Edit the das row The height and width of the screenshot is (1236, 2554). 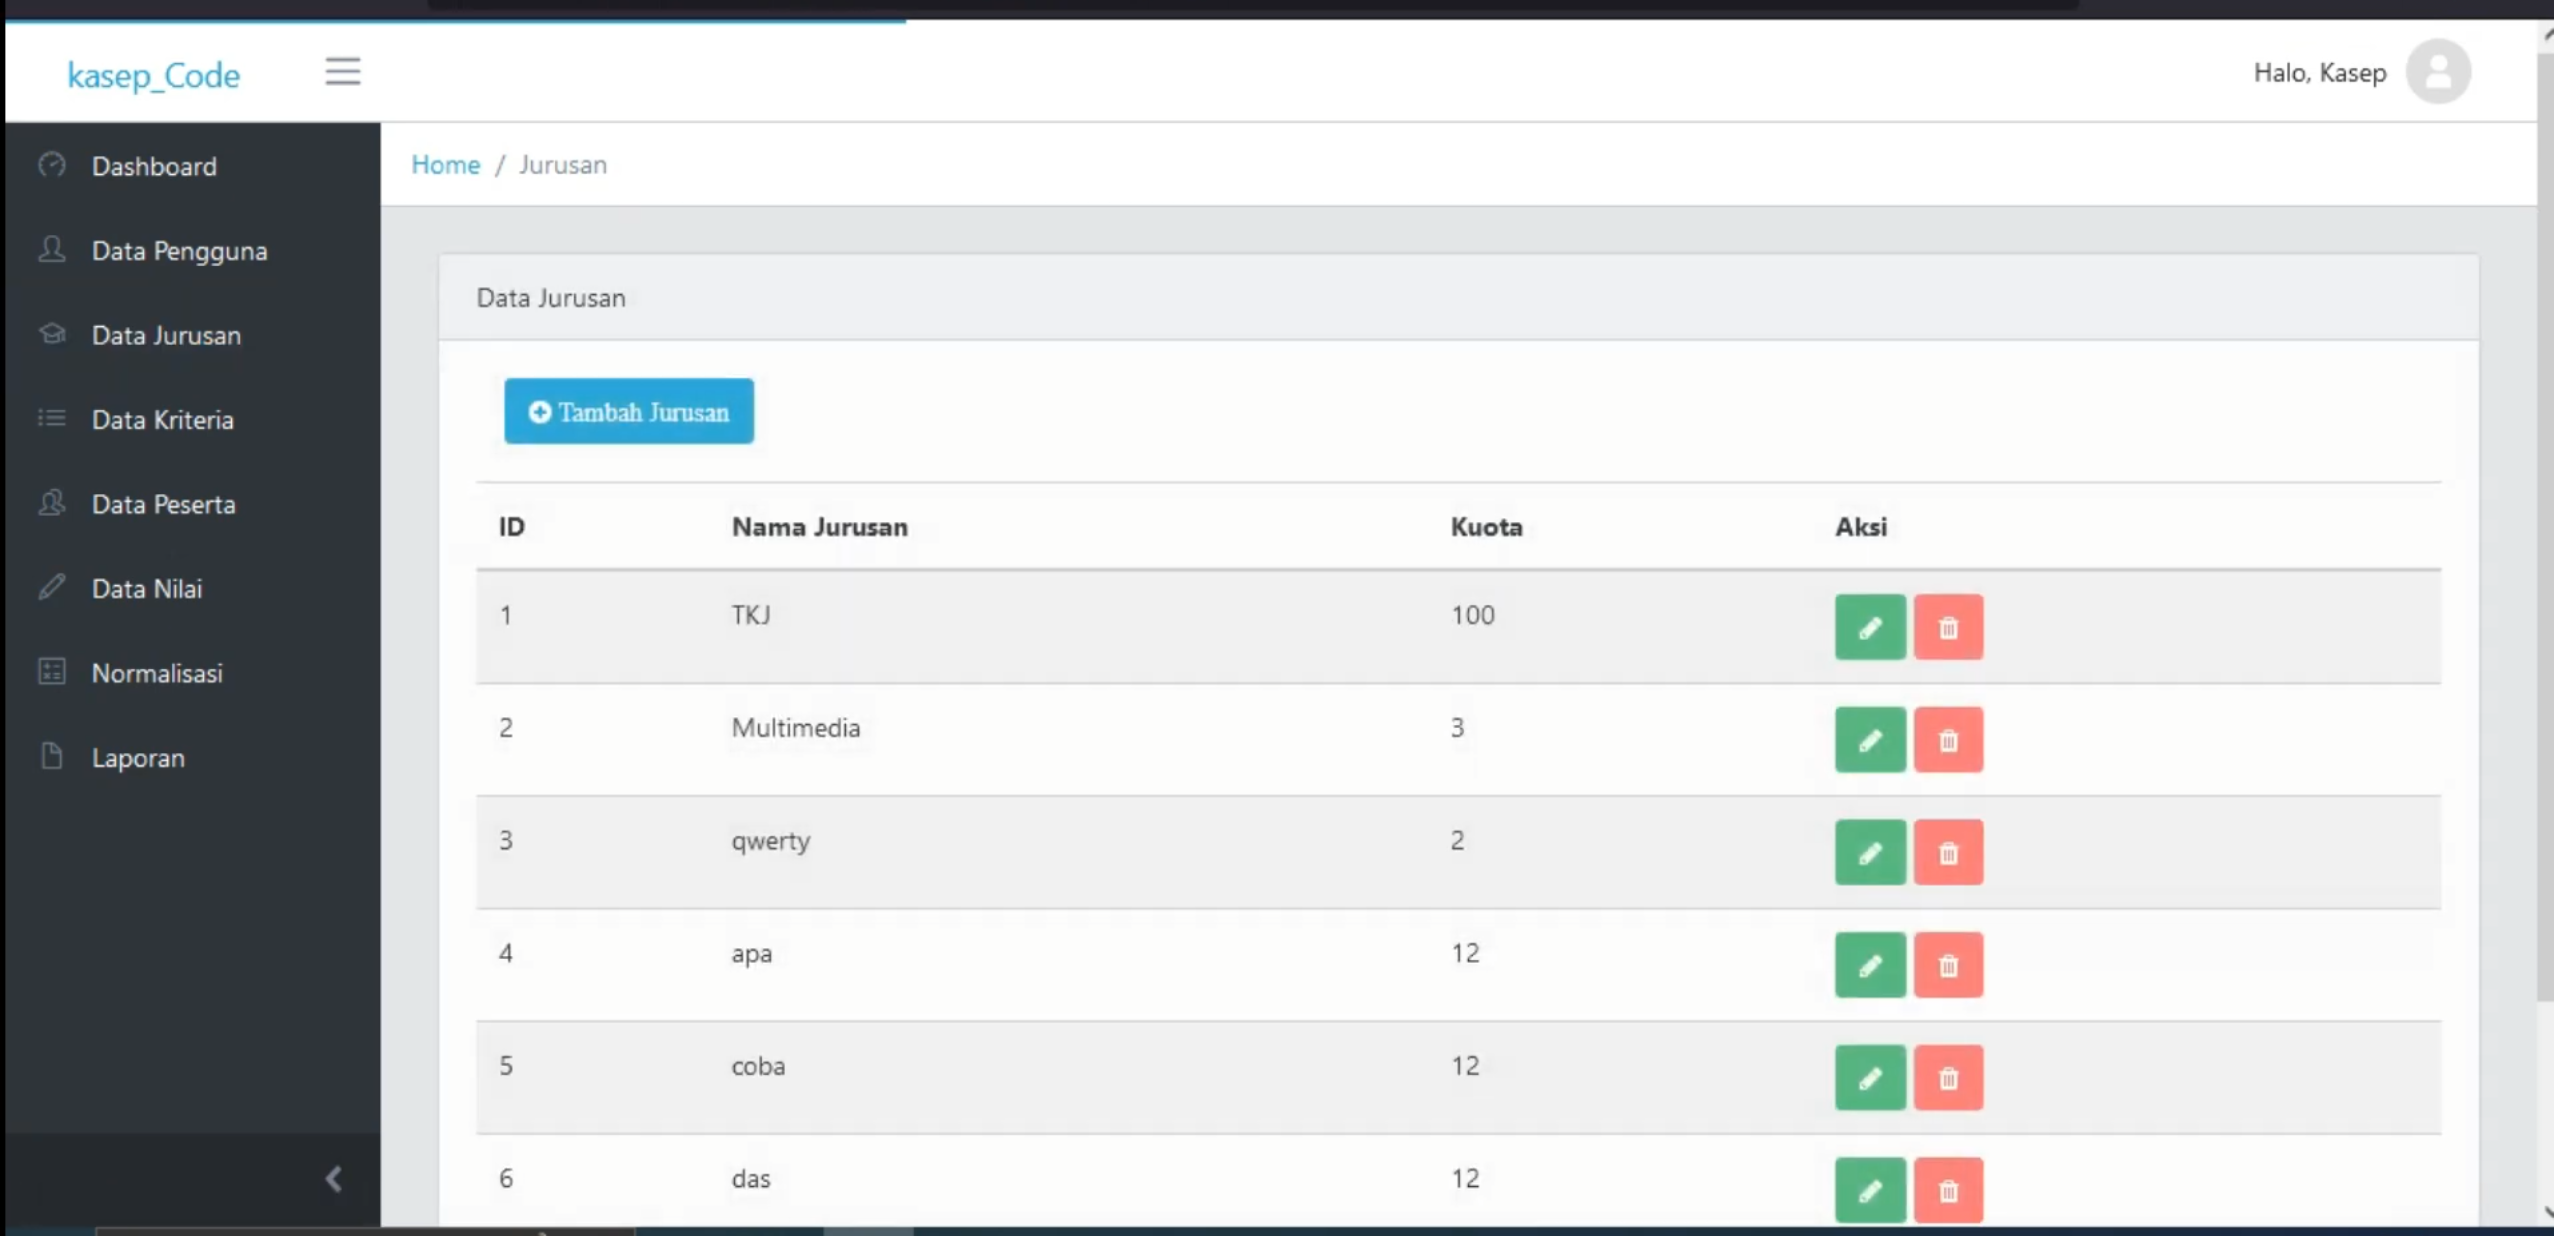[1870, 1190]
